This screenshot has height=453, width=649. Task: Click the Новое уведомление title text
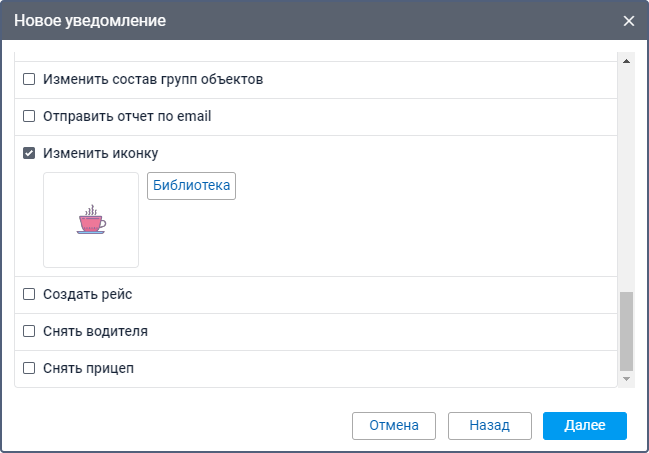pyautogui.click(x=90, y=21)
